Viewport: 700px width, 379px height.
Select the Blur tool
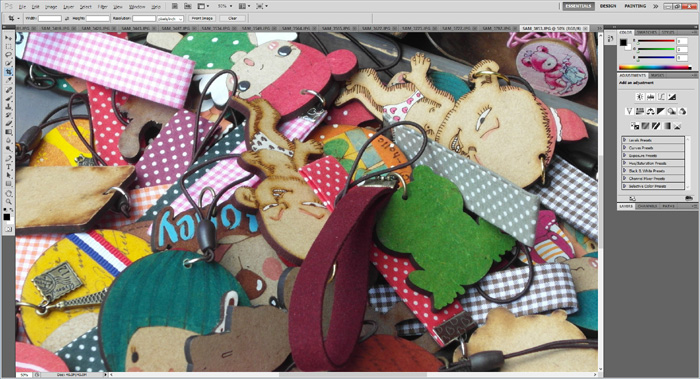click(8, 141)
